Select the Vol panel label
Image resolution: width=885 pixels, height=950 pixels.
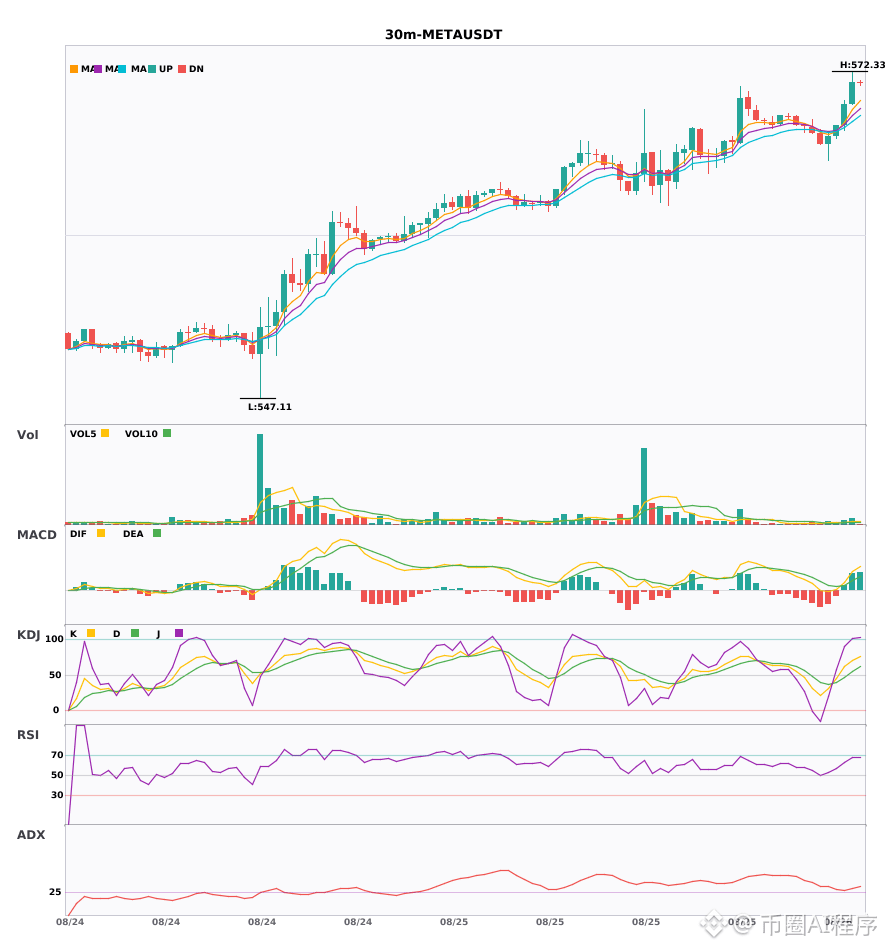(x=27, y=435)
